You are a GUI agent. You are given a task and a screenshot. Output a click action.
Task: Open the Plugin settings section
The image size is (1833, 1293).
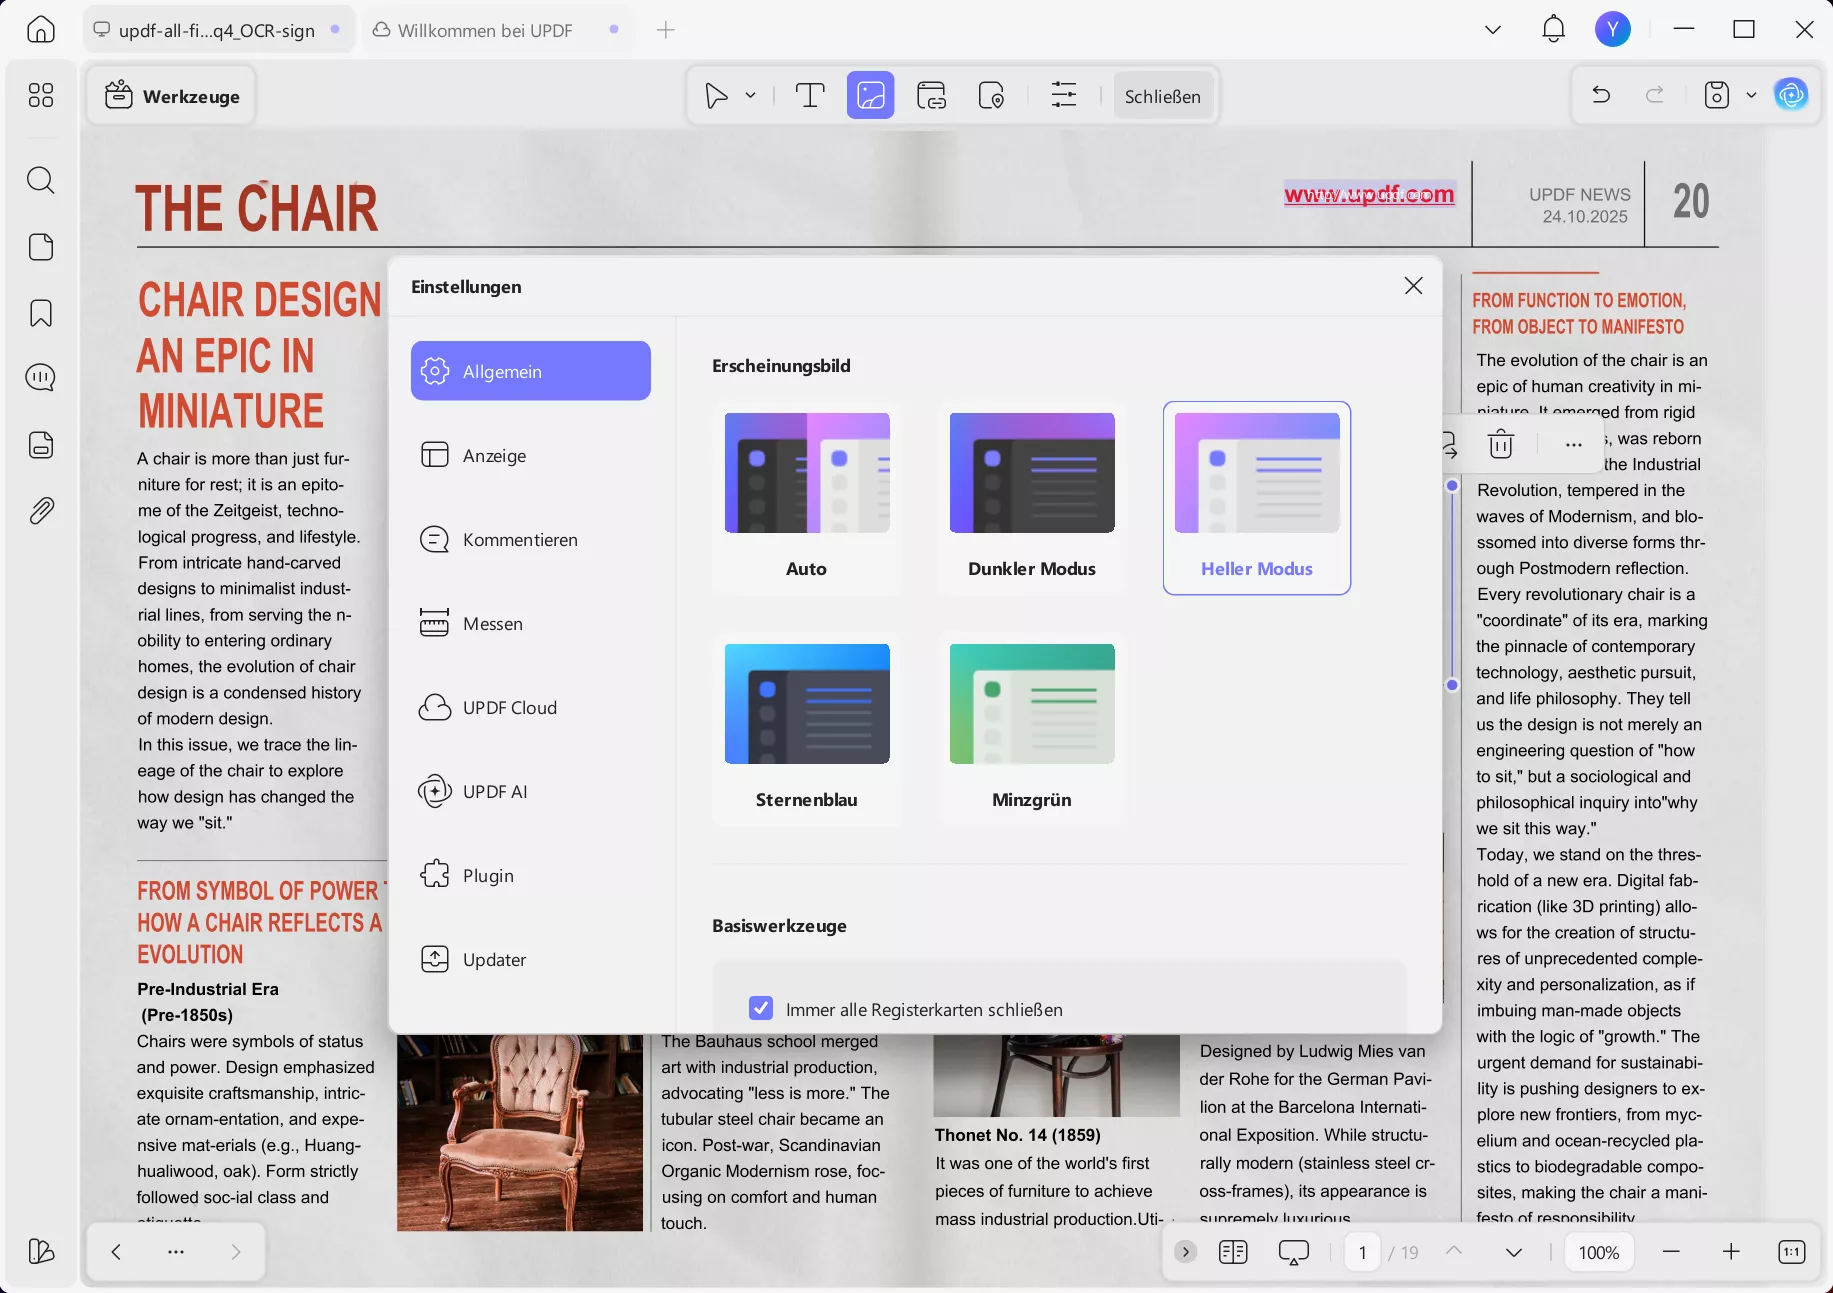click(531, 875)
